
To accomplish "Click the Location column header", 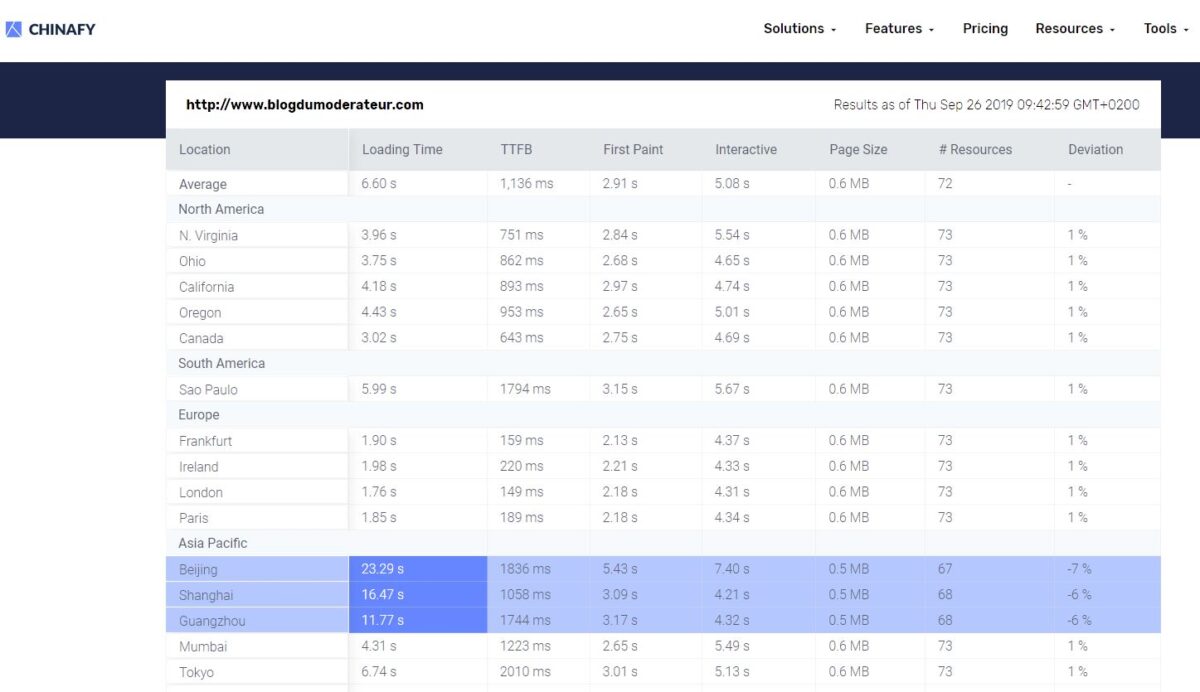I will 205,150.
